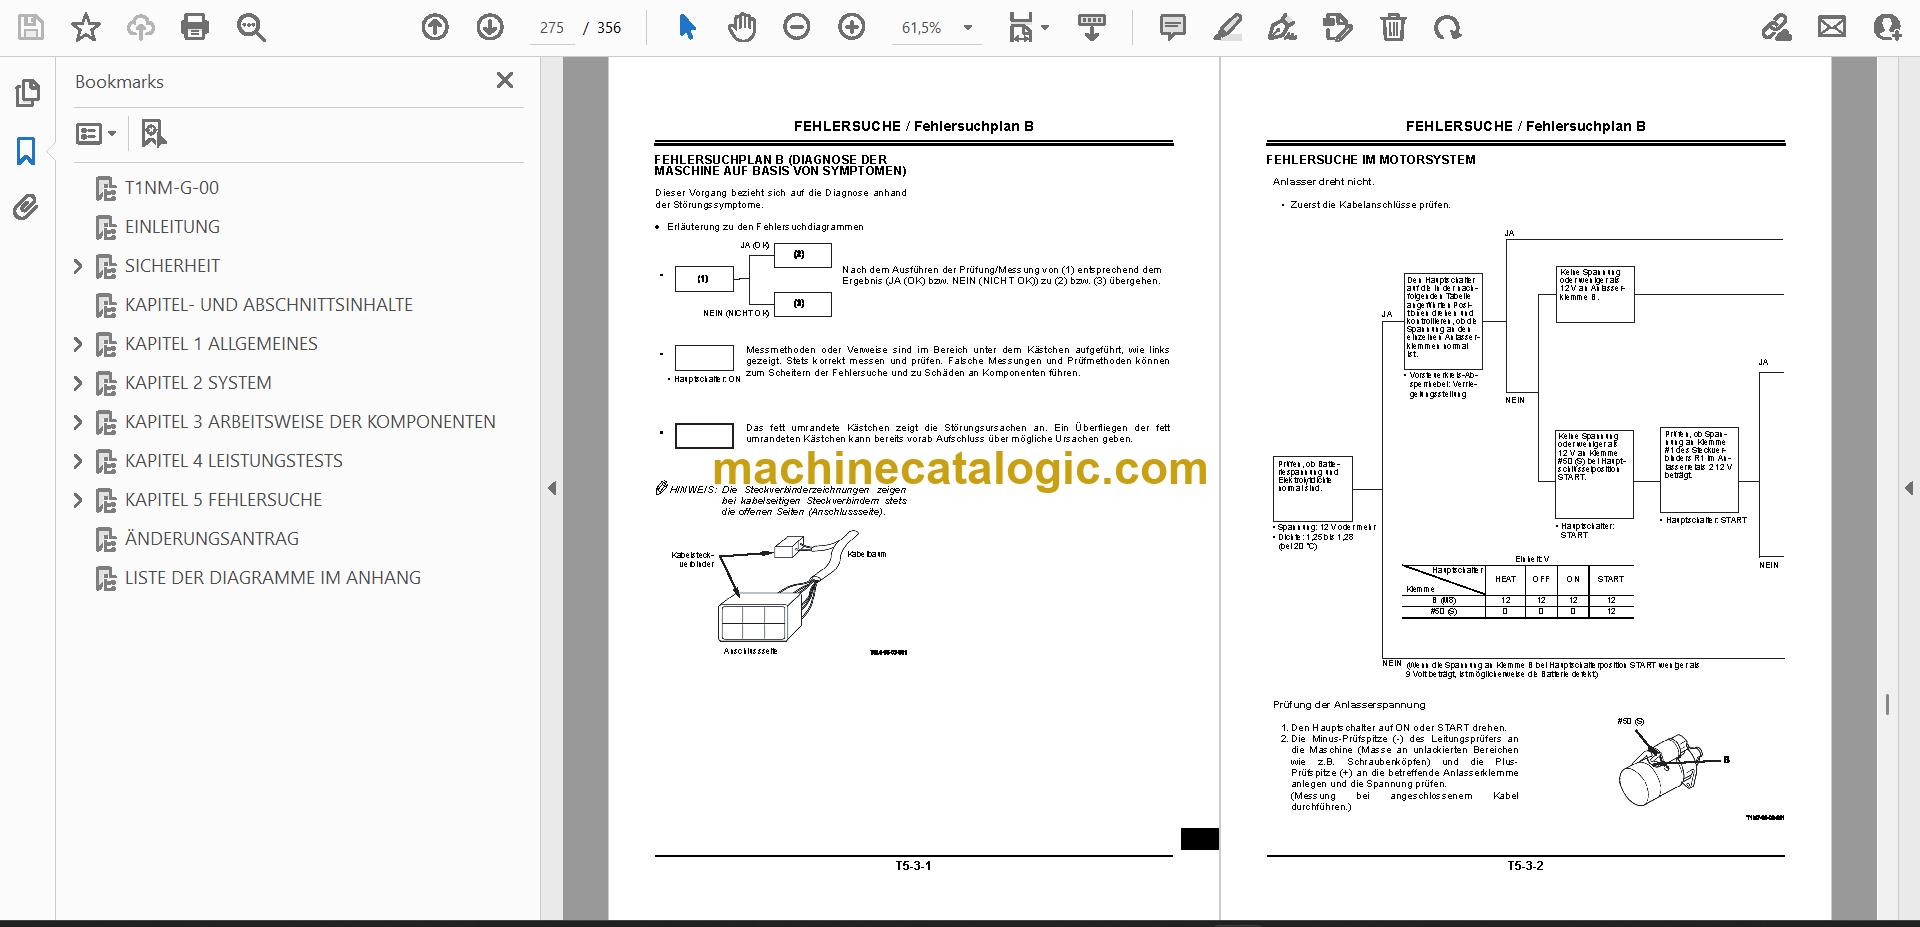Viewport: 1920px width, 927px height.
Task: Click the vertical scrollbar handle
Action: tap(1887, 704)
